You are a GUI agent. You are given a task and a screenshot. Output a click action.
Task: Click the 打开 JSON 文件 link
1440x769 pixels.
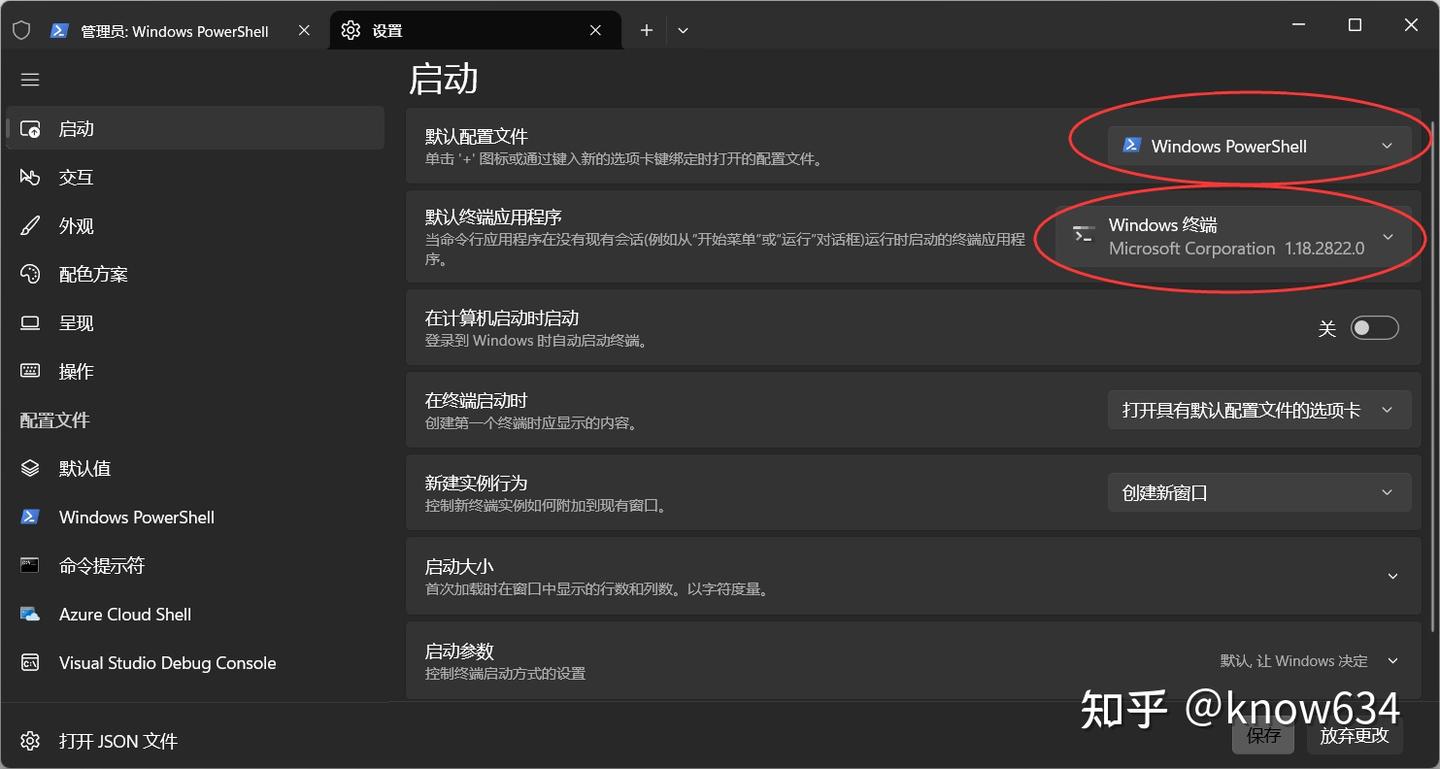118,741
